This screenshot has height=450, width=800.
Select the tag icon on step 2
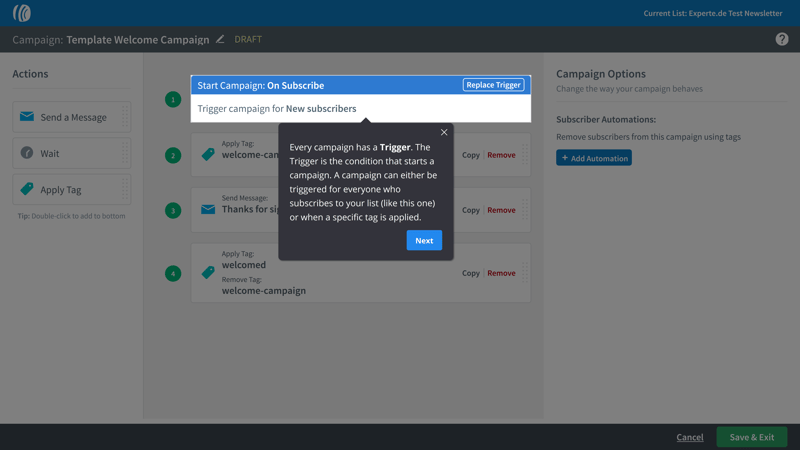tap(208, 155)
